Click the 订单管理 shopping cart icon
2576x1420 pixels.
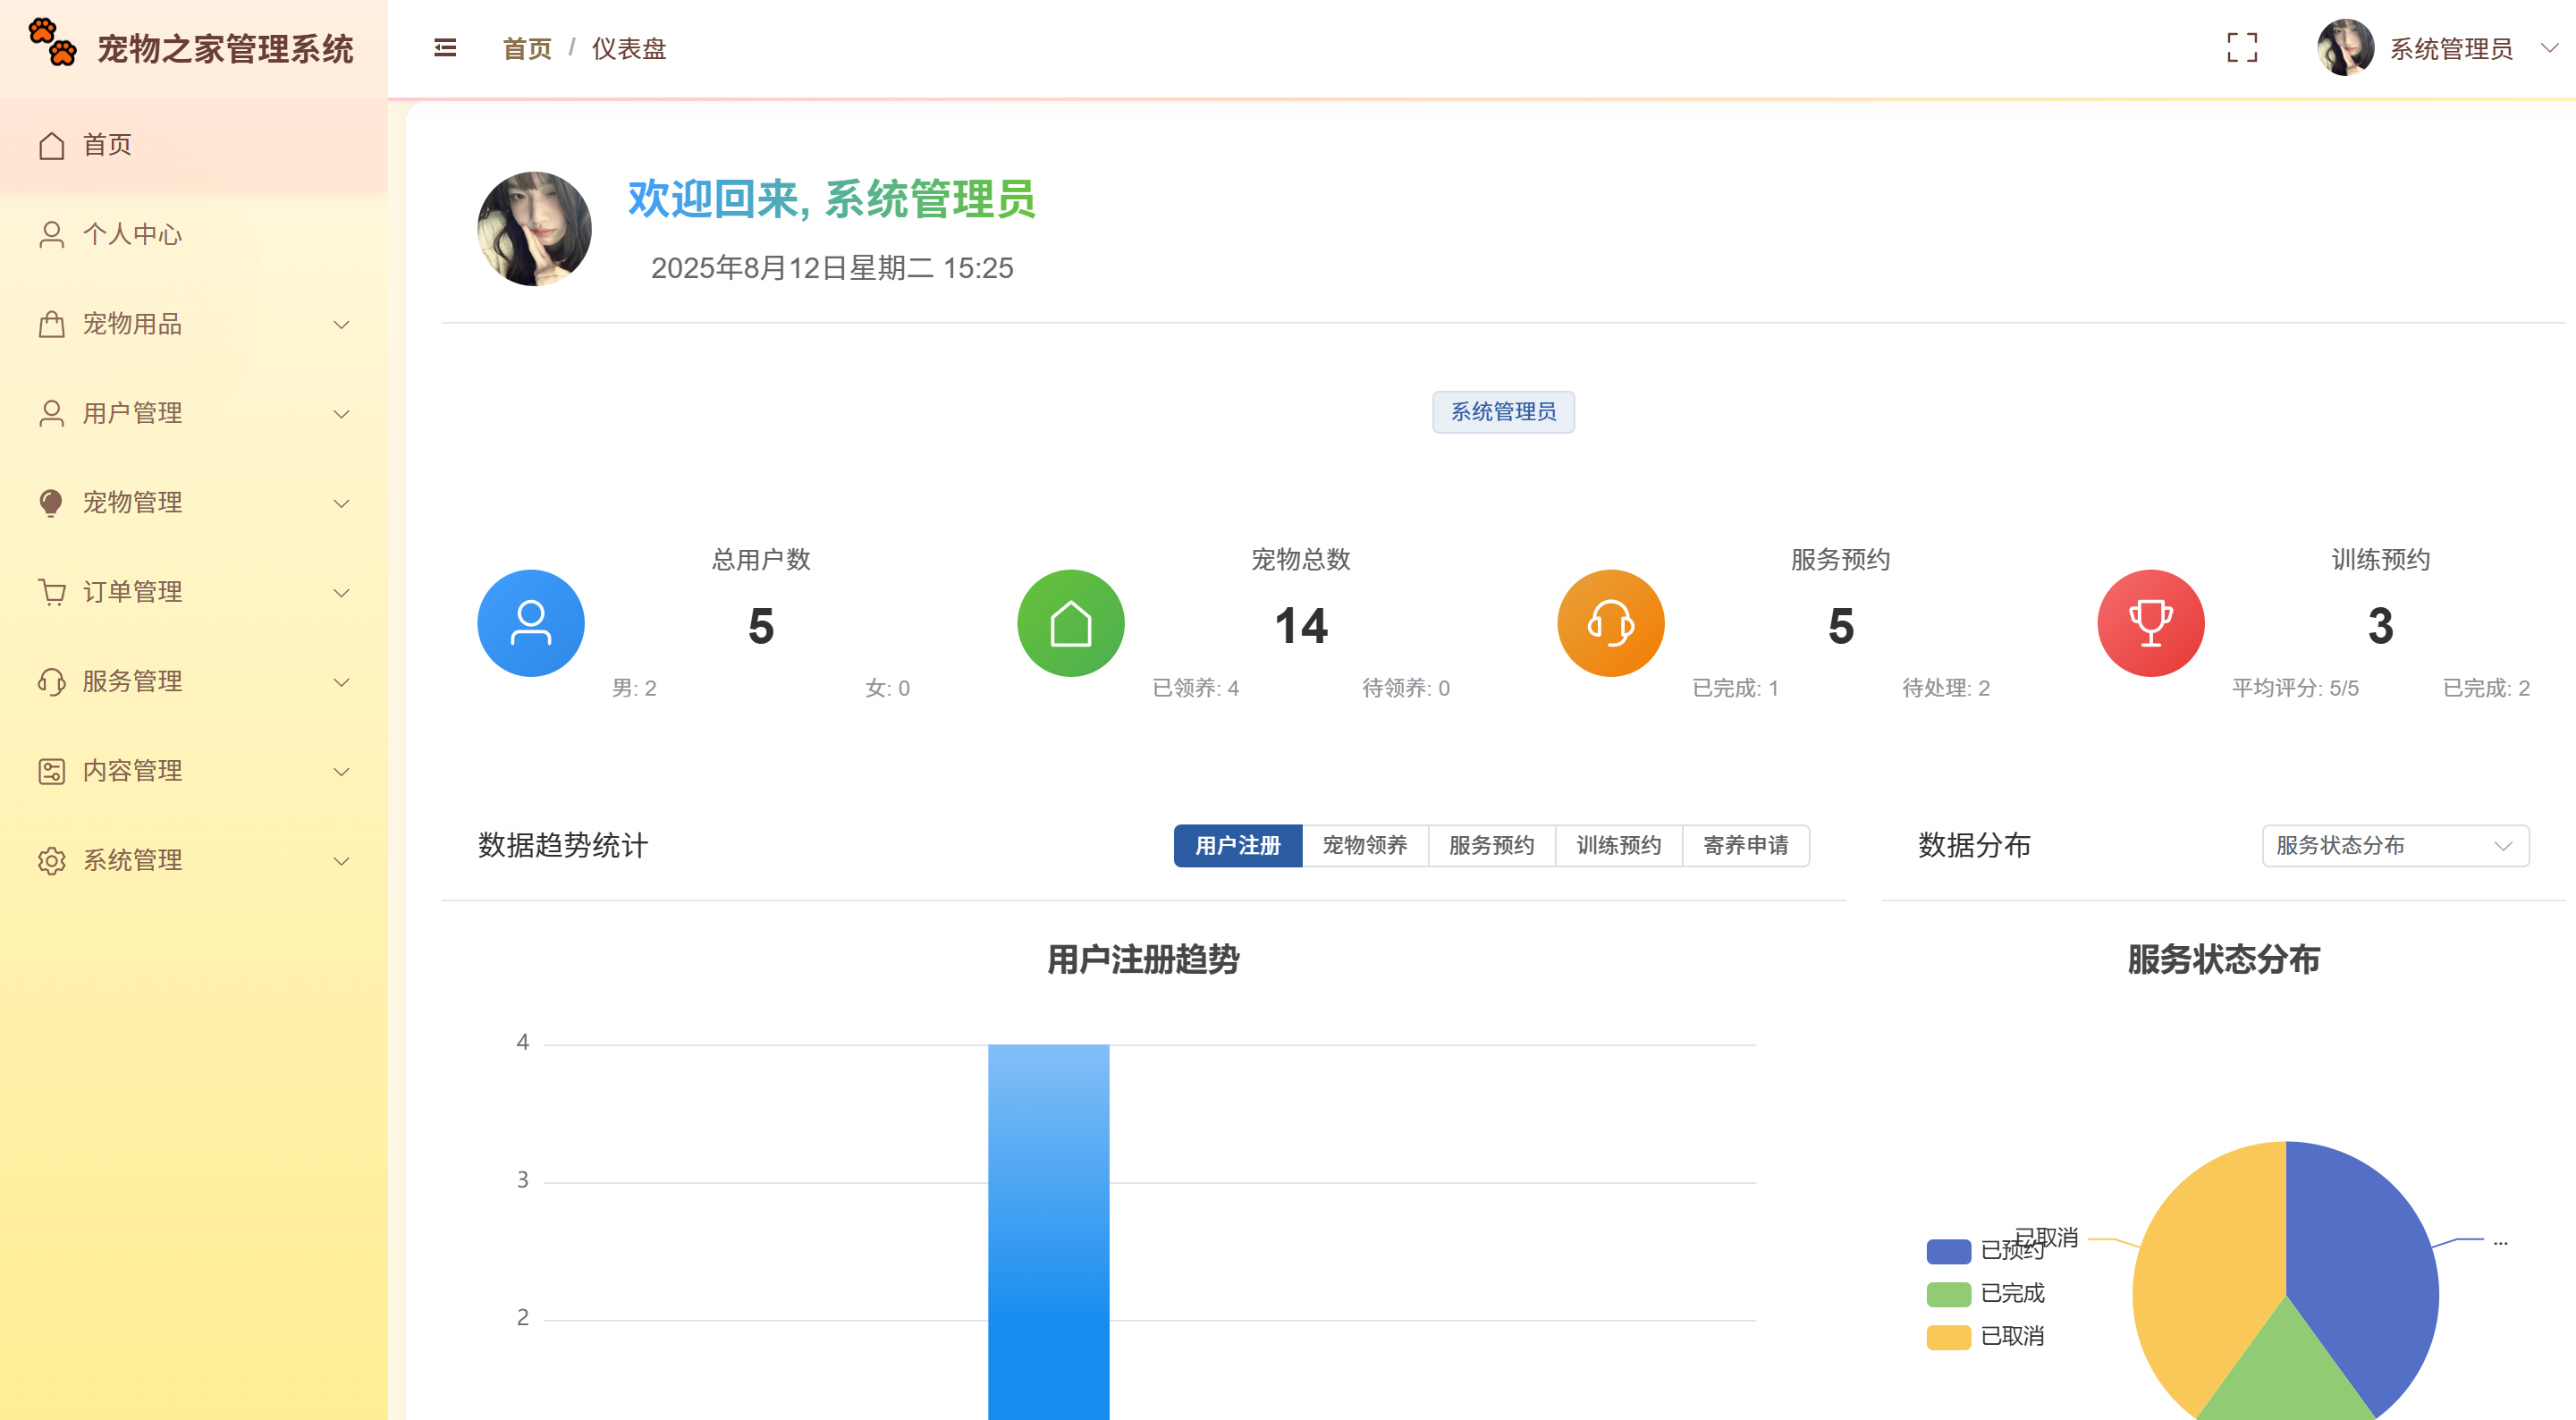tap(52, 591)
